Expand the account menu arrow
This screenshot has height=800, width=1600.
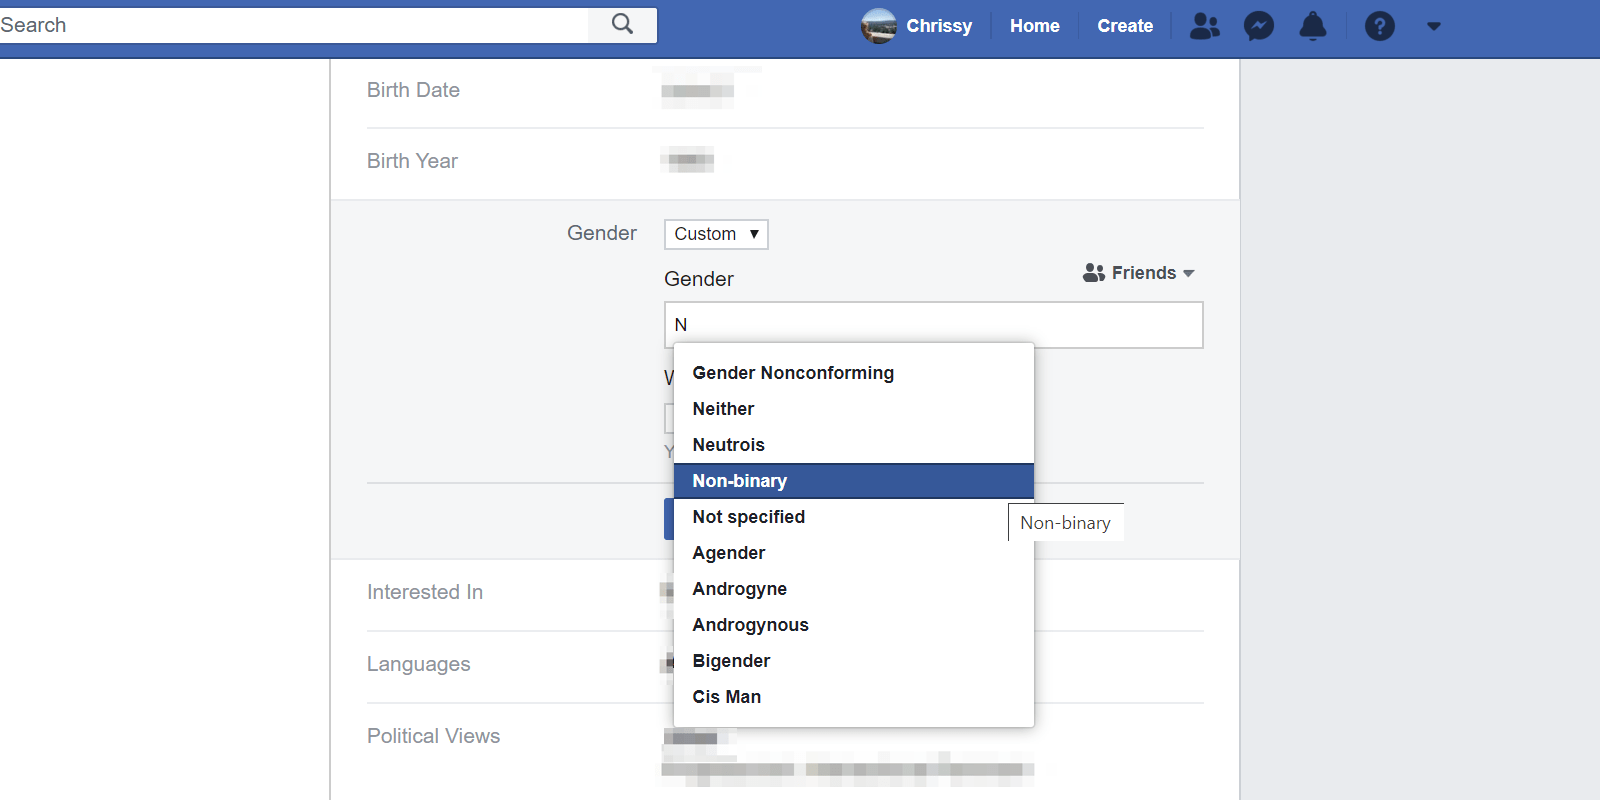click(1434, 27)
